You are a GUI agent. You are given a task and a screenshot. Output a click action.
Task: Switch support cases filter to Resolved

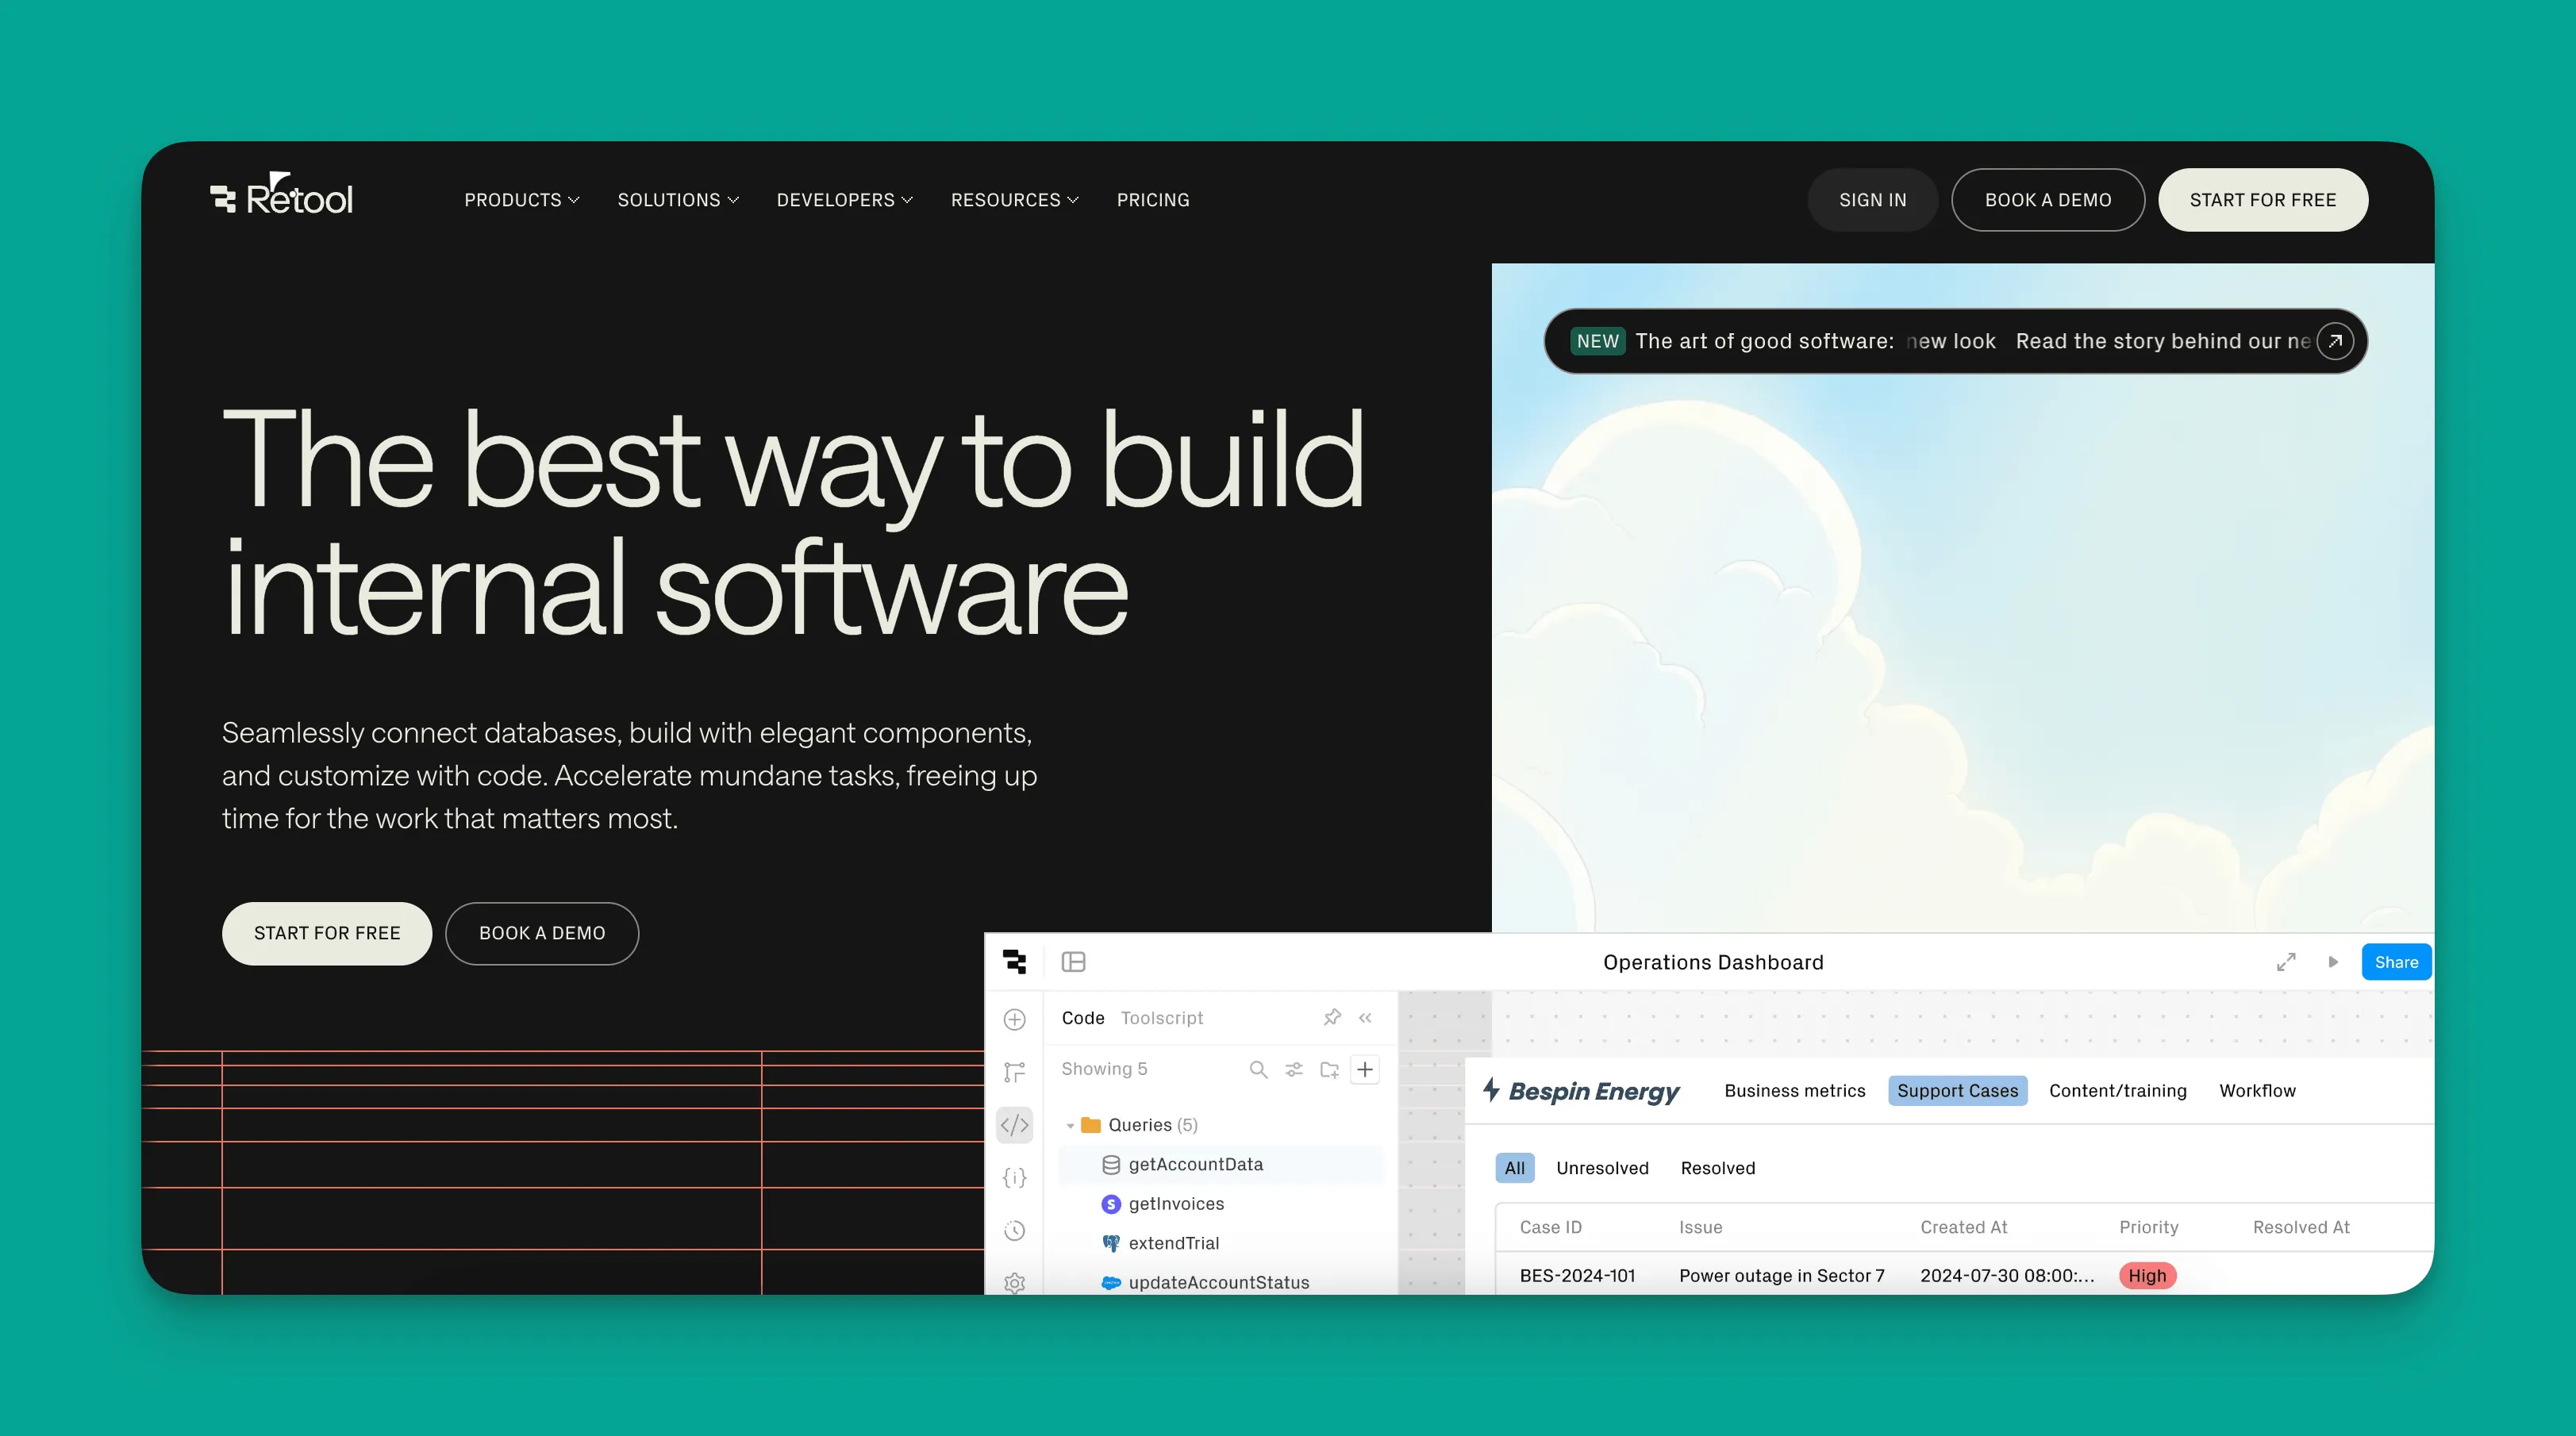pos(1717,1167)
